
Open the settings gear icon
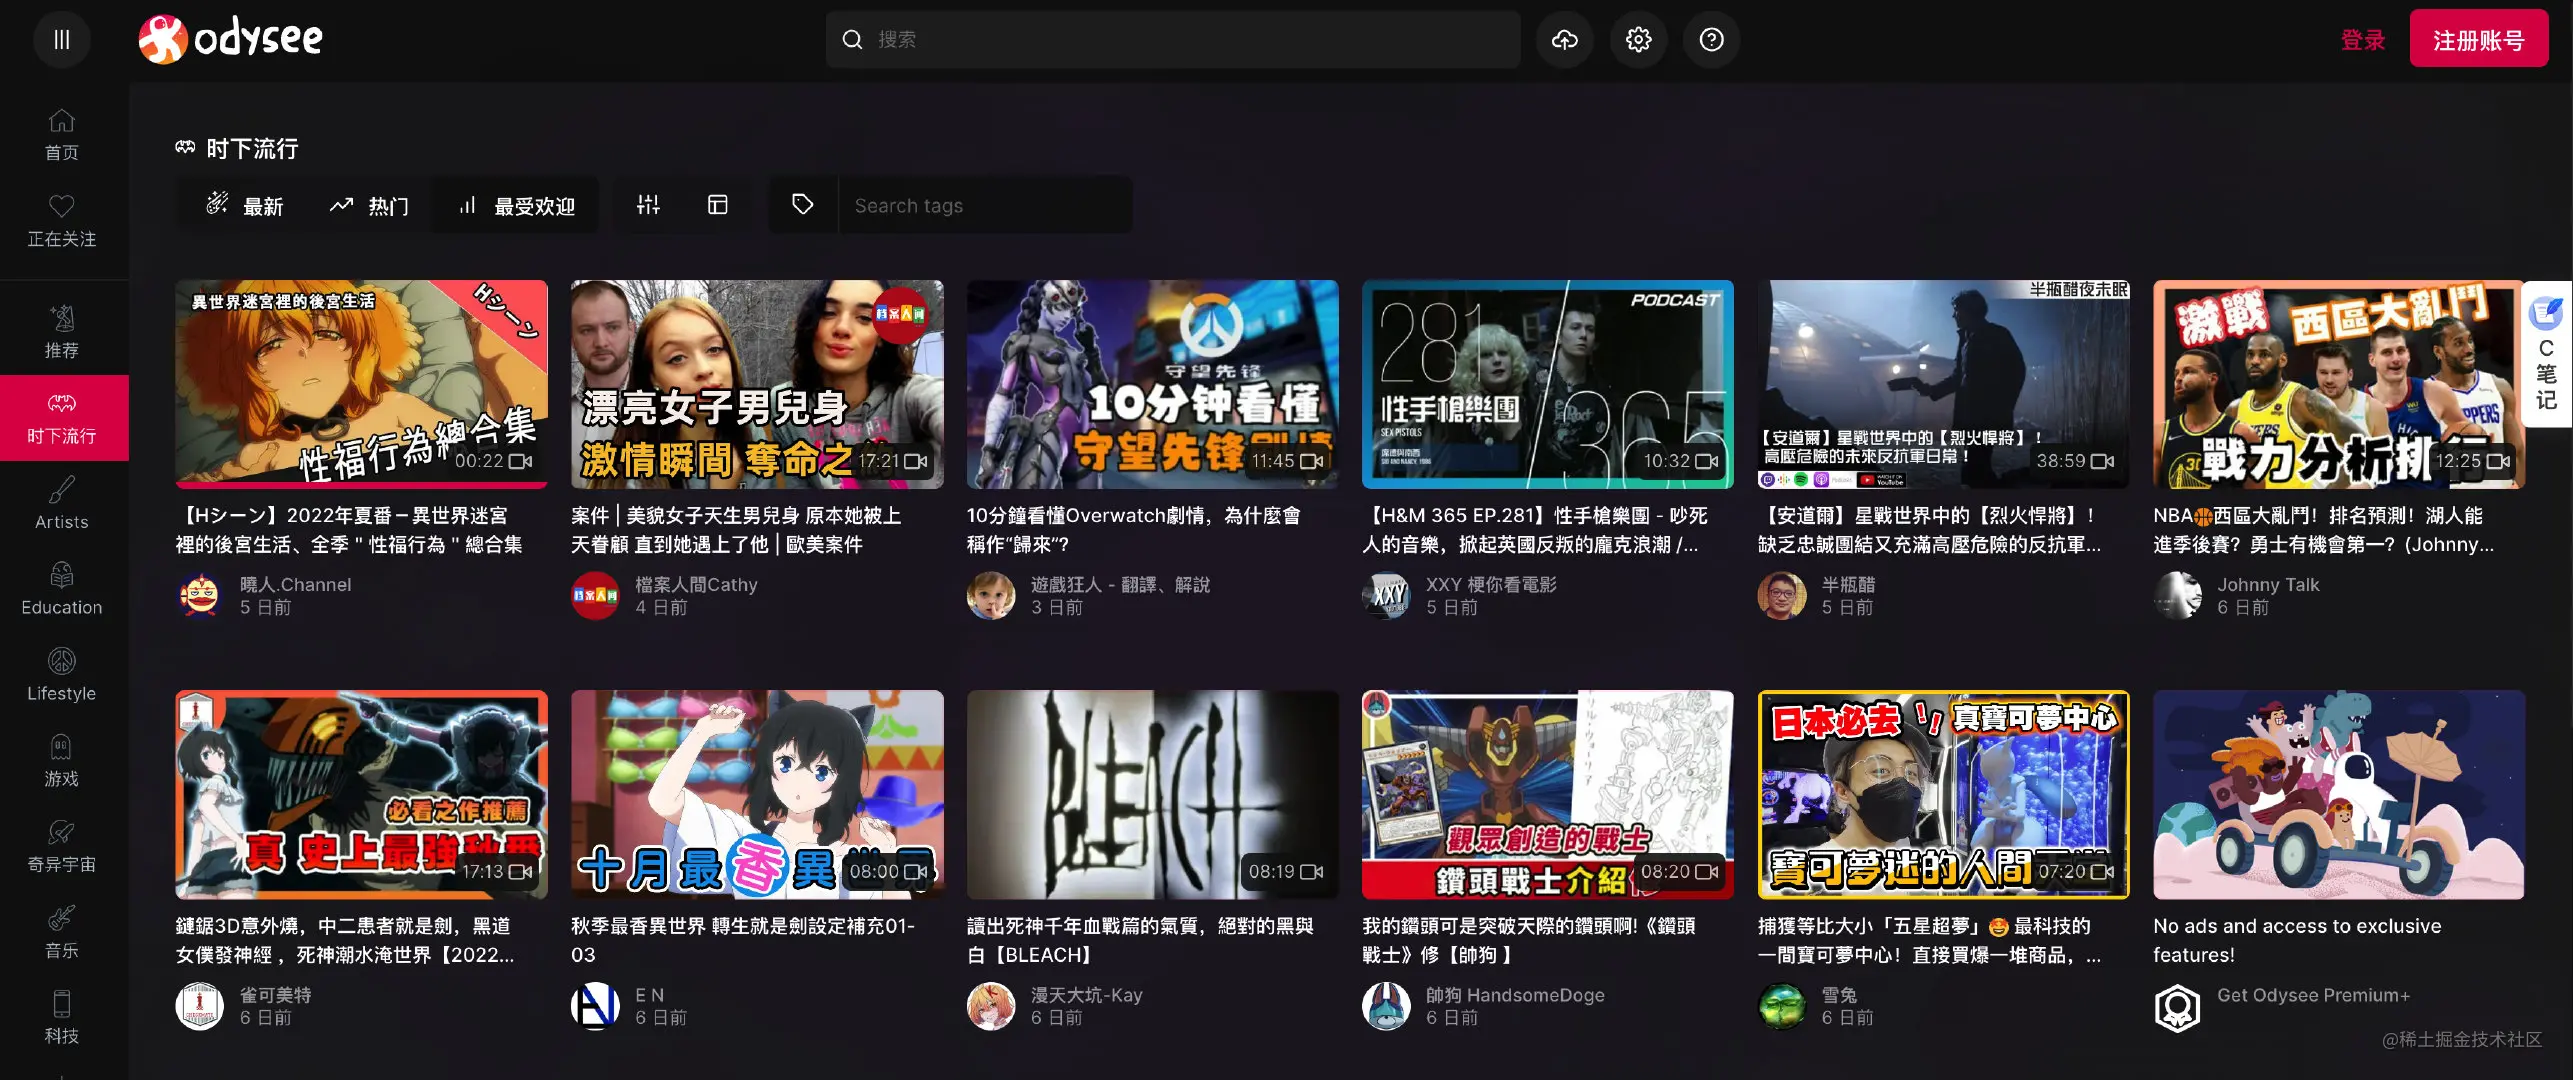[x=1638, y=40]
